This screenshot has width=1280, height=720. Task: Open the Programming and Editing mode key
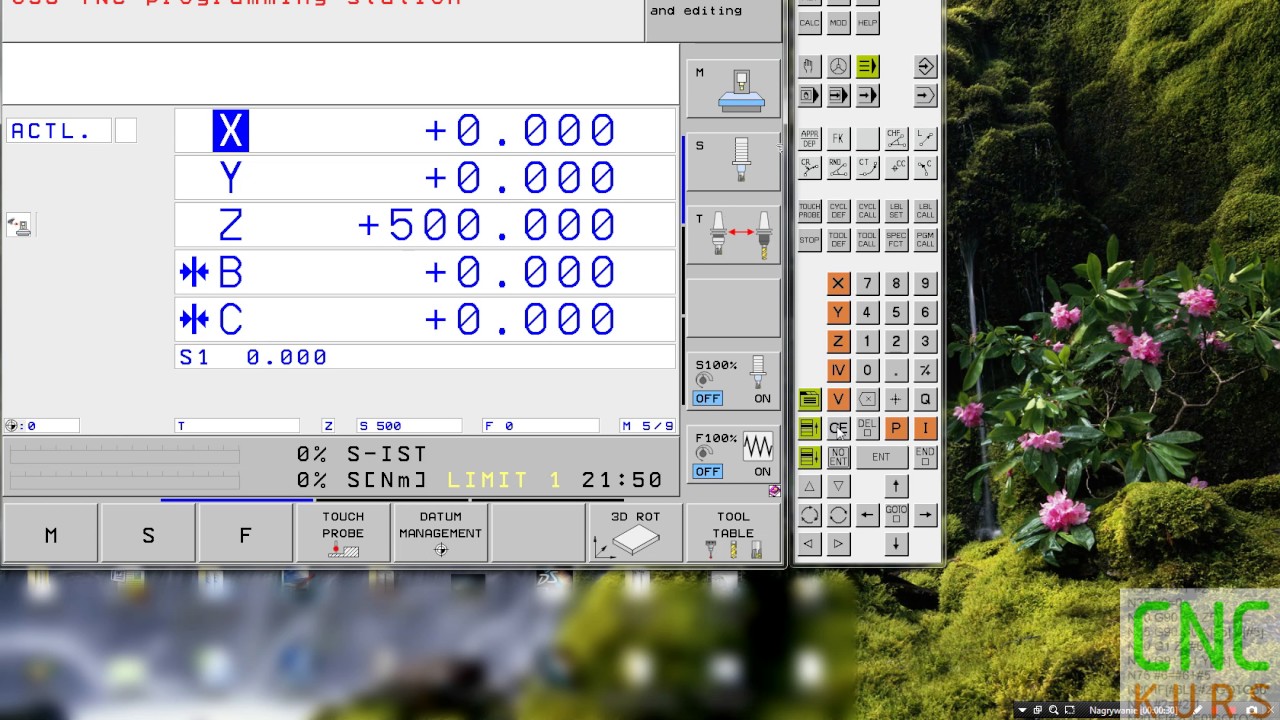tap(926, 67)
